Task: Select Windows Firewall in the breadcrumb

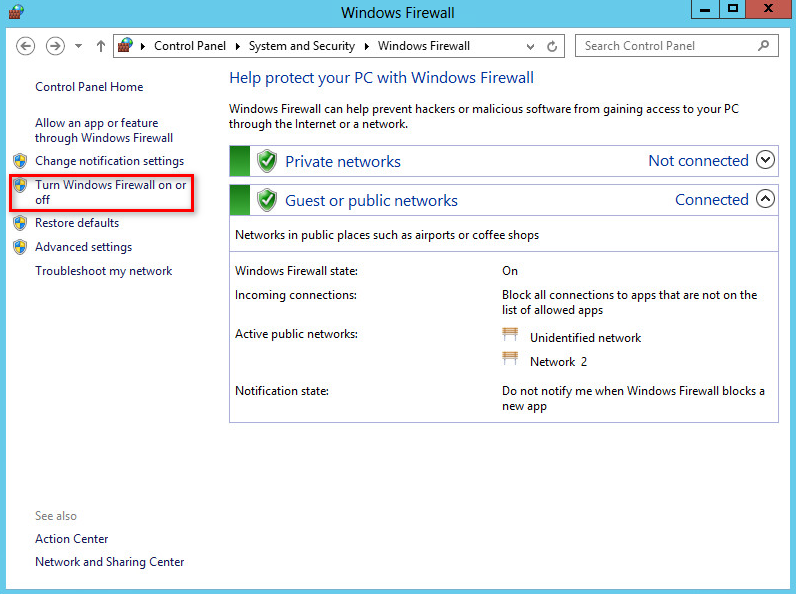Action: coord(423,46)
